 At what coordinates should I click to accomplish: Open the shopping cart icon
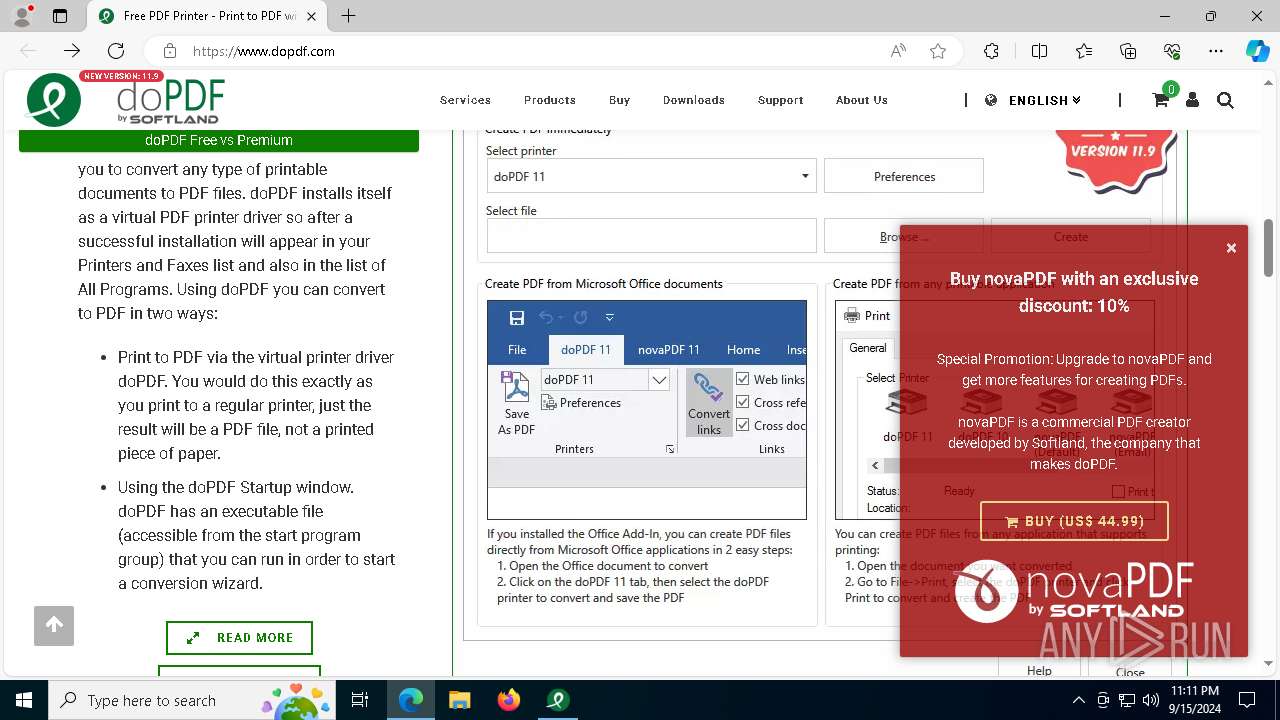1160,100
